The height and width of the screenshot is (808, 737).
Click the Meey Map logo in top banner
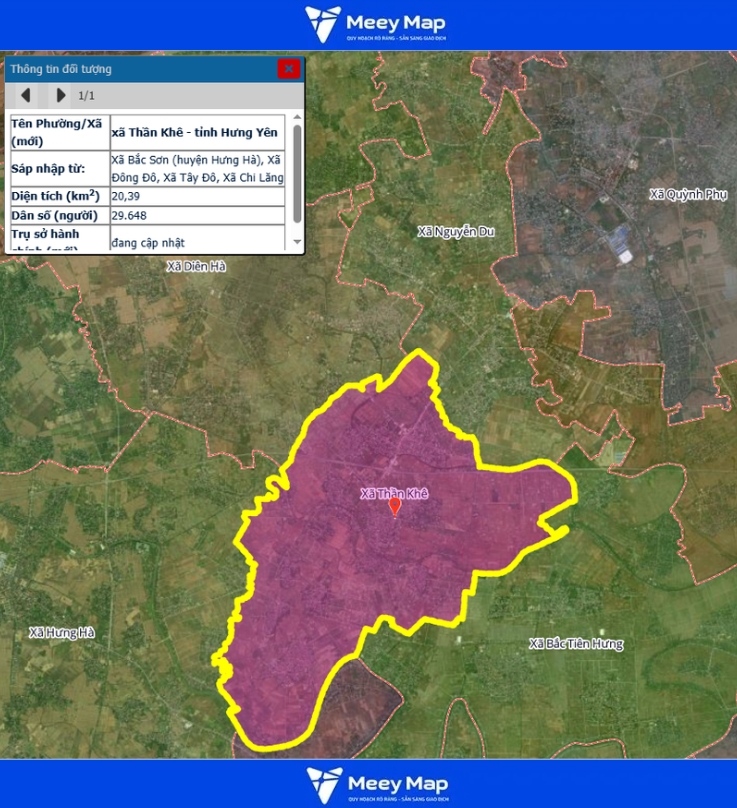(x=375, y=25)
